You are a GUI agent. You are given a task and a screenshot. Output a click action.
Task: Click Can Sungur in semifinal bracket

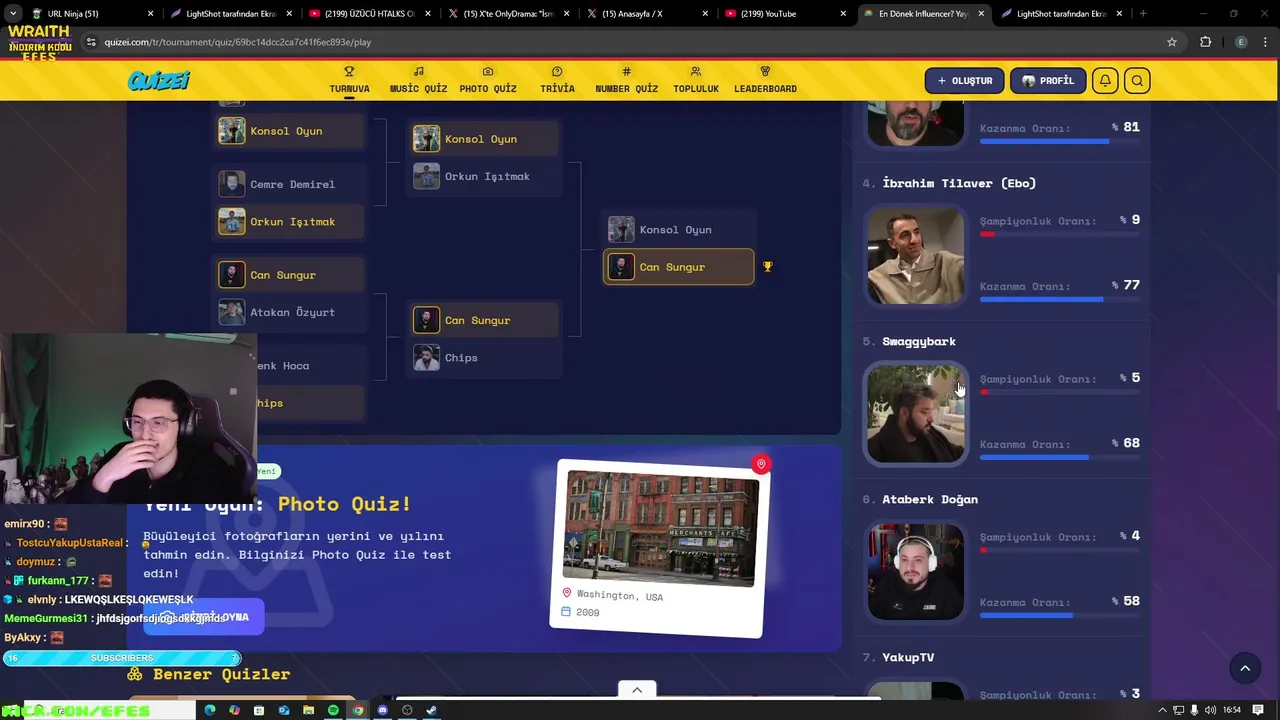[484, 320]
